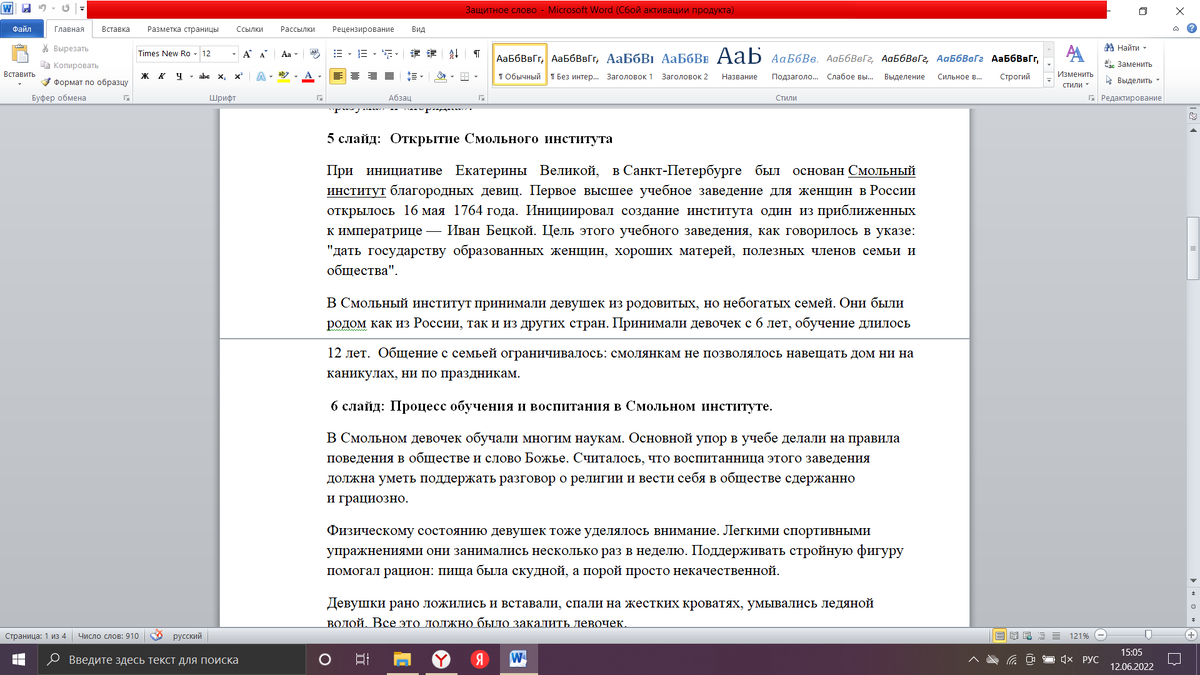Apply Название style
Viewport: 1200px width, 675px height.
coord(739,64)
